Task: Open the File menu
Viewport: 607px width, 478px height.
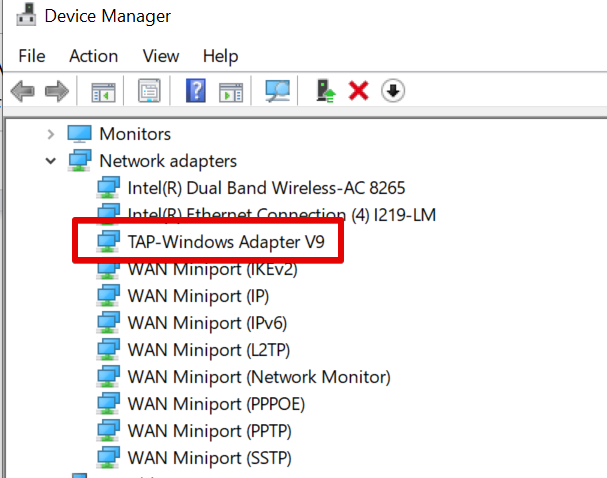Action: pyautogui.click(x=32, y=56)
